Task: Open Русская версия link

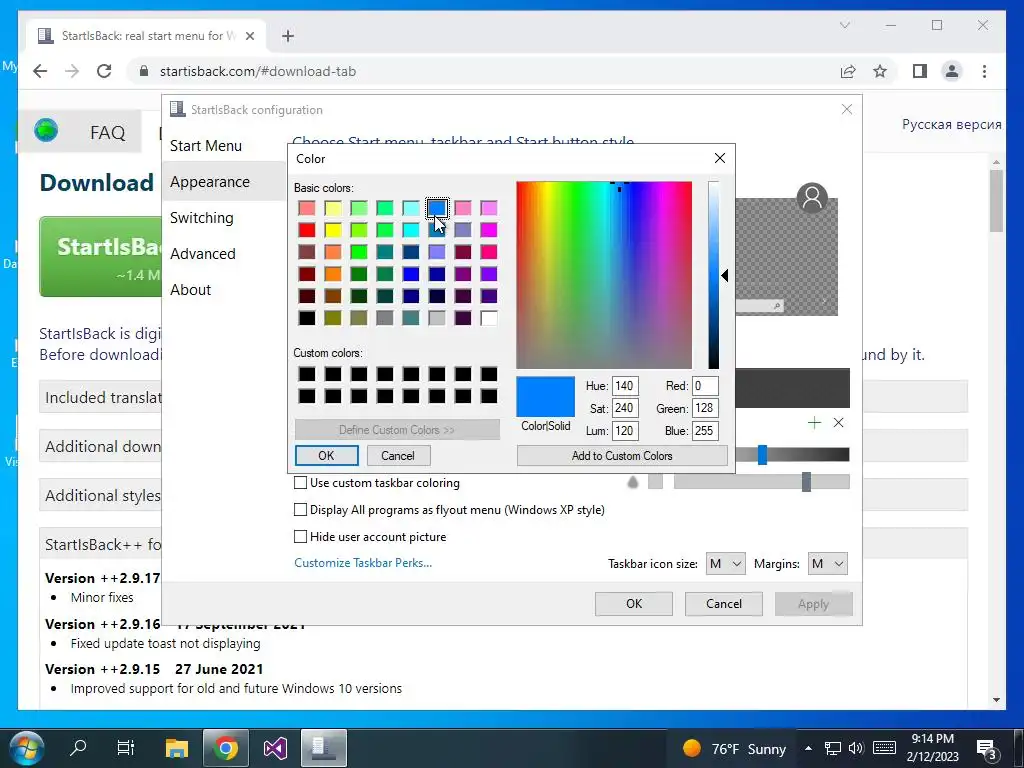Action: 952,124
